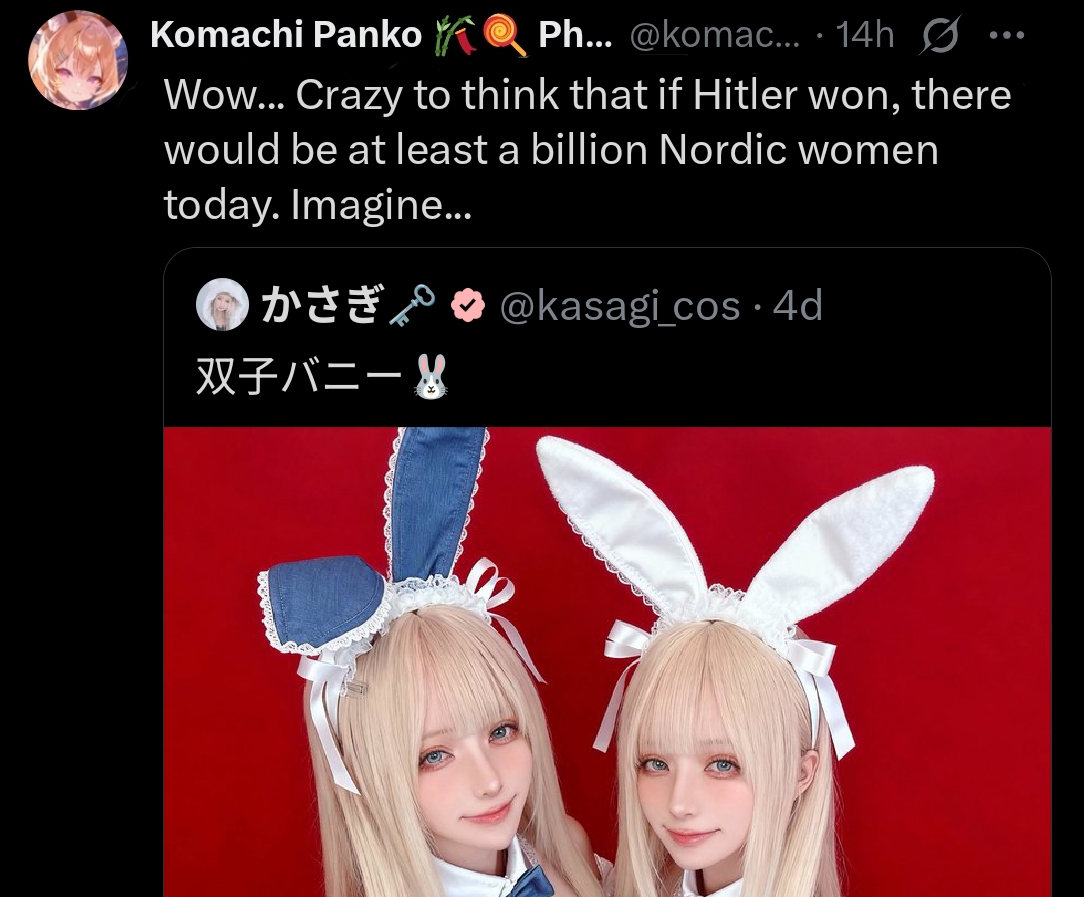Open the tweet text starting 'Wow... Crazy'
This screenshot has height=897, width=1084.
click(x=588, y=149)
